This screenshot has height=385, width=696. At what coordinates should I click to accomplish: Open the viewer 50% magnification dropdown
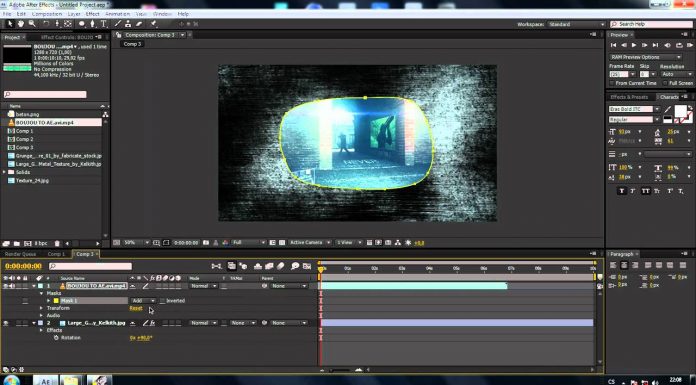[x=135, y=242]
